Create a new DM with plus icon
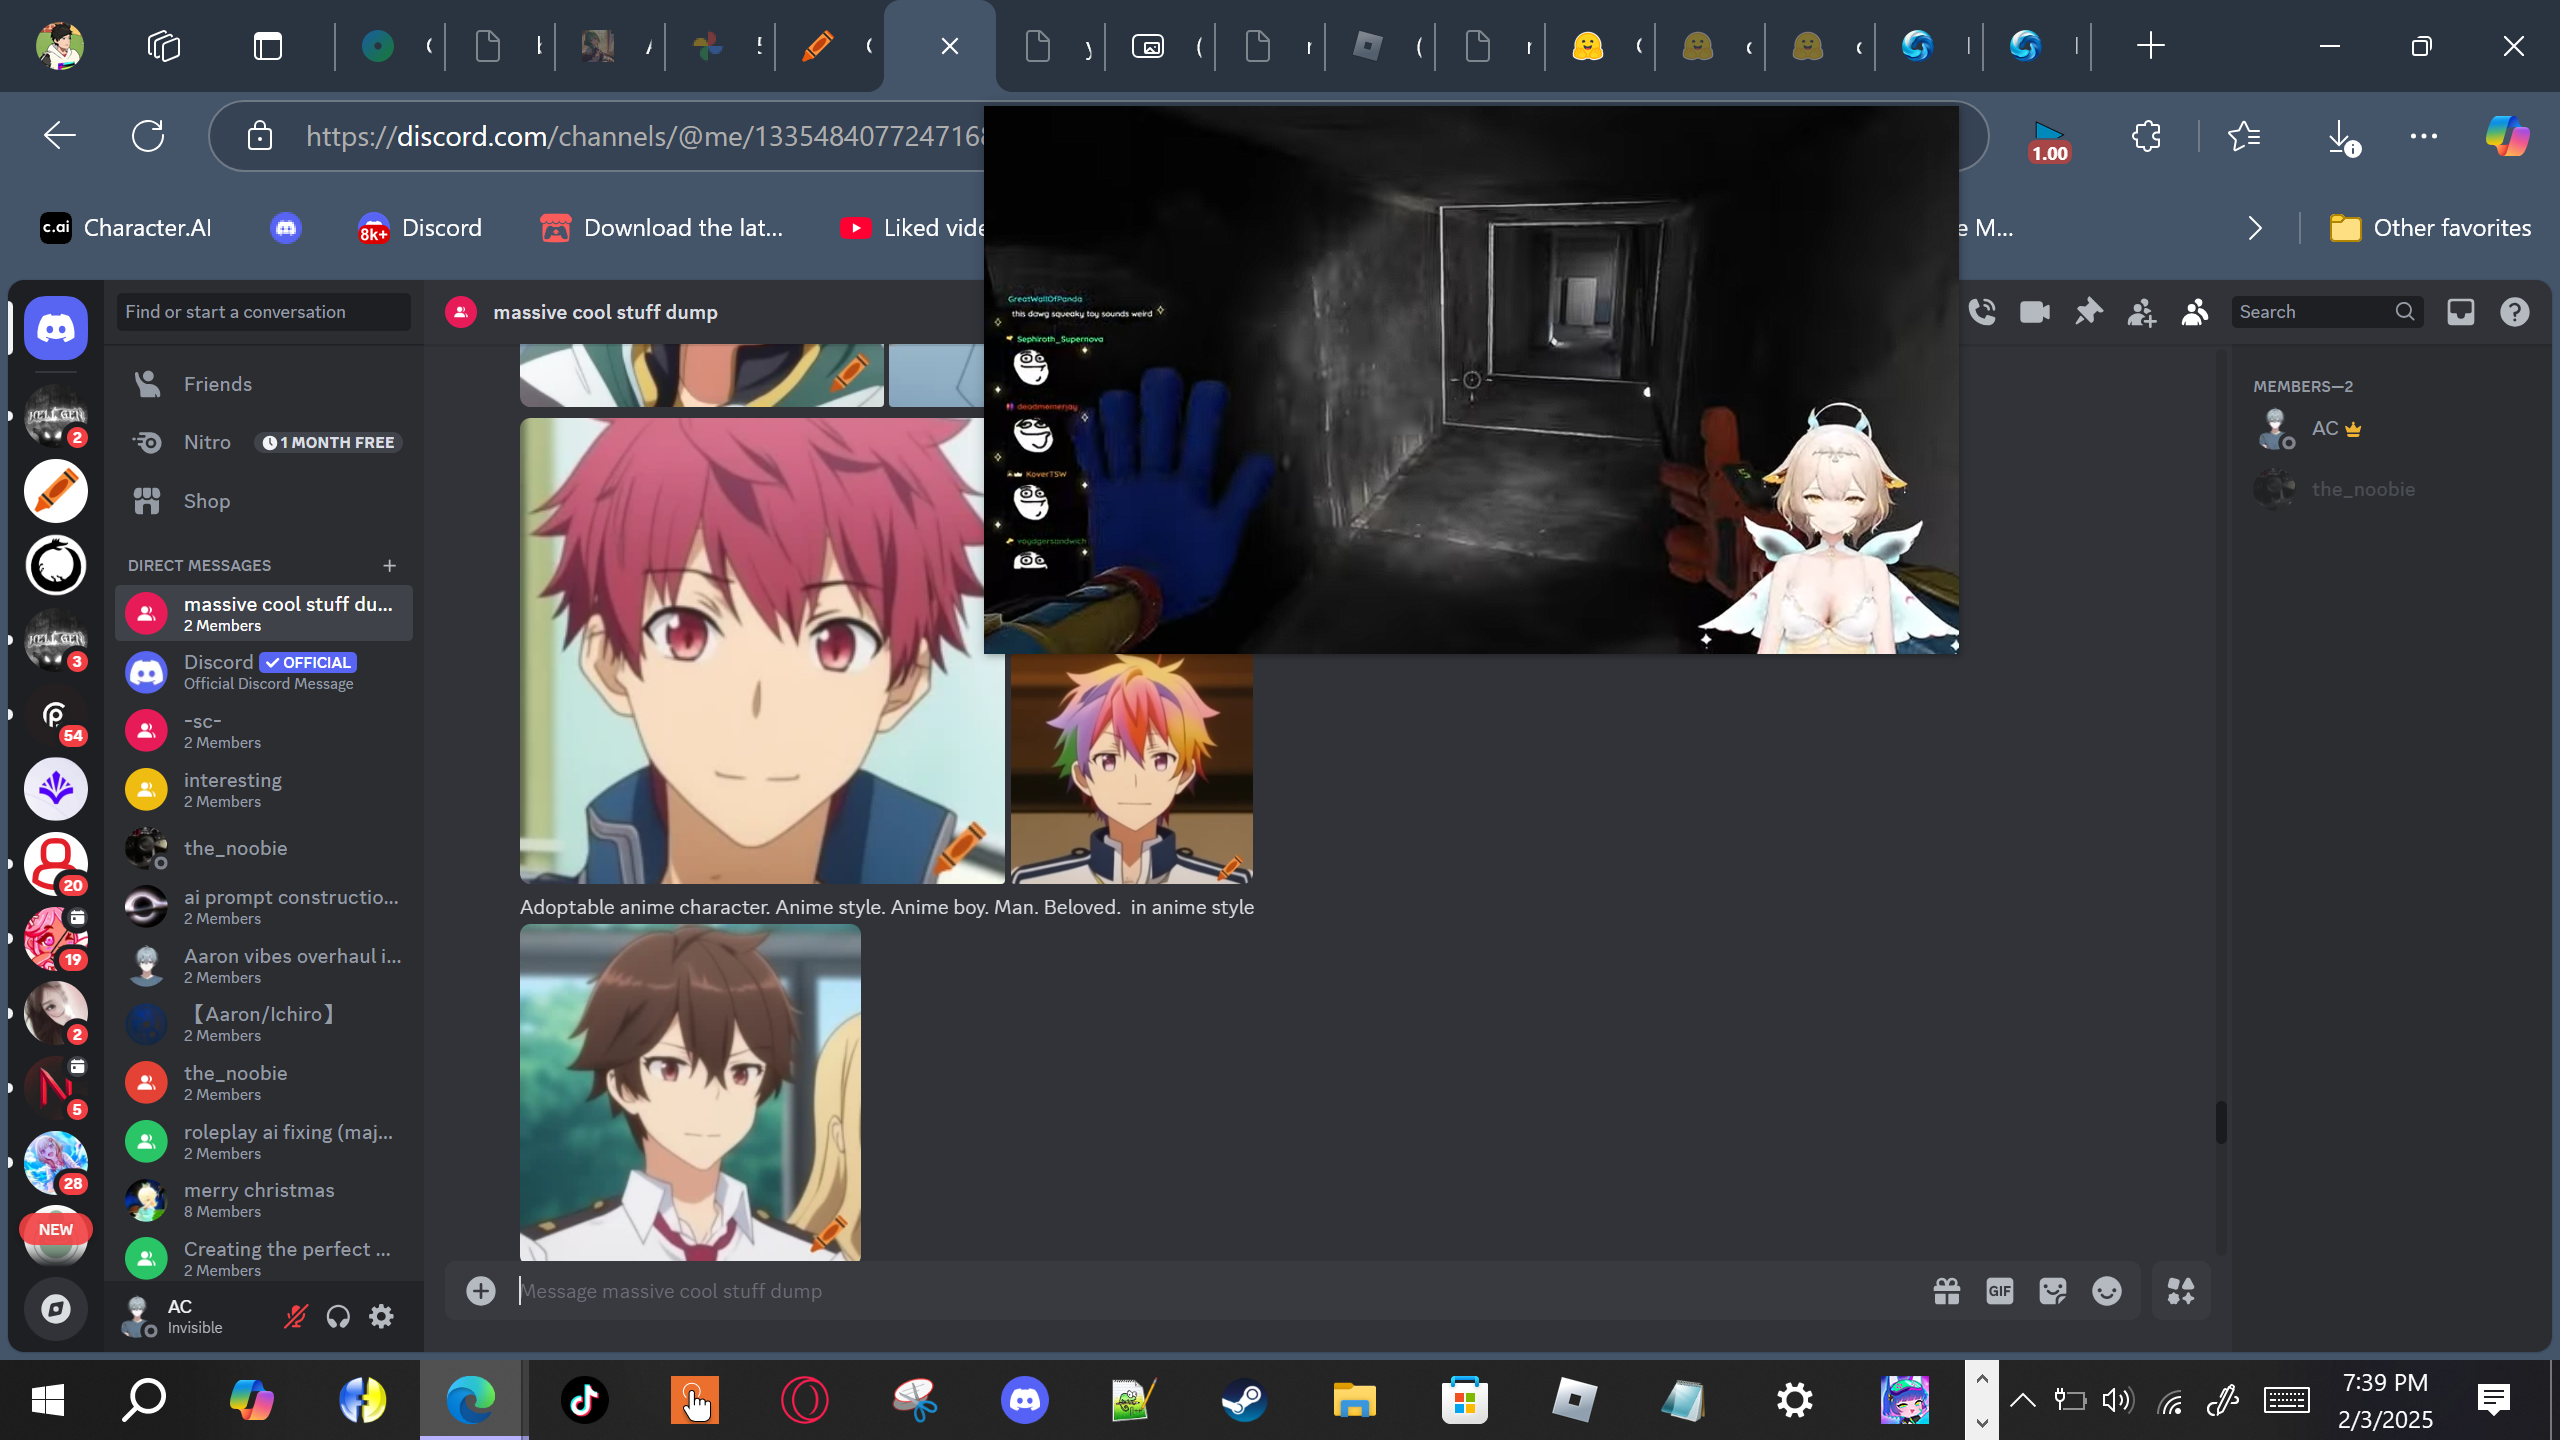 pyautogui.click(x=390, y=565)
